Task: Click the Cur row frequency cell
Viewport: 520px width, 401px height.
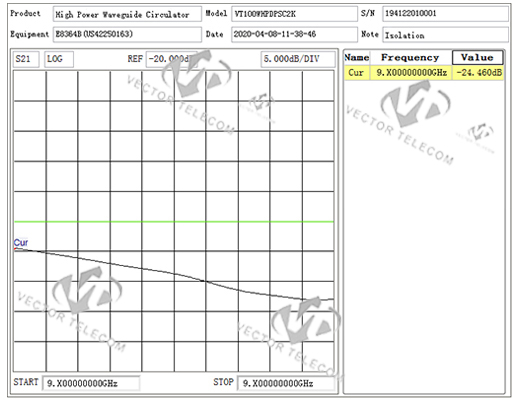Action: pyautogui.click(x=411, y=73)
